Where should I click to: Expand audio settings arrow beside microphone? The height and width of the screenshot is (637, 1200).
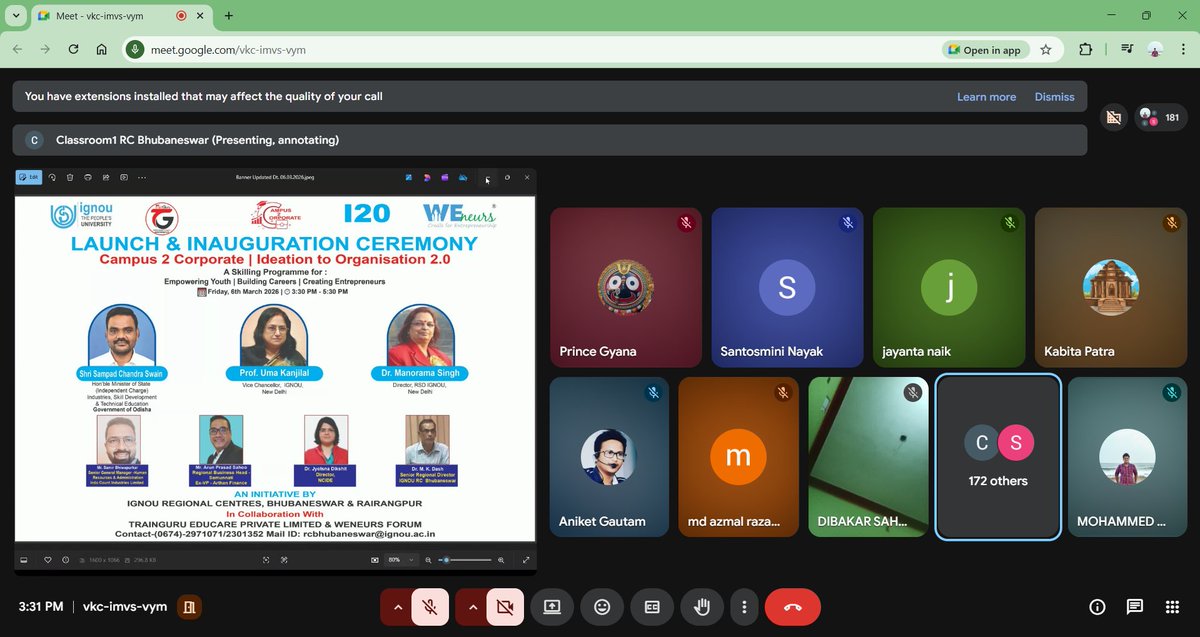[397, 606]
